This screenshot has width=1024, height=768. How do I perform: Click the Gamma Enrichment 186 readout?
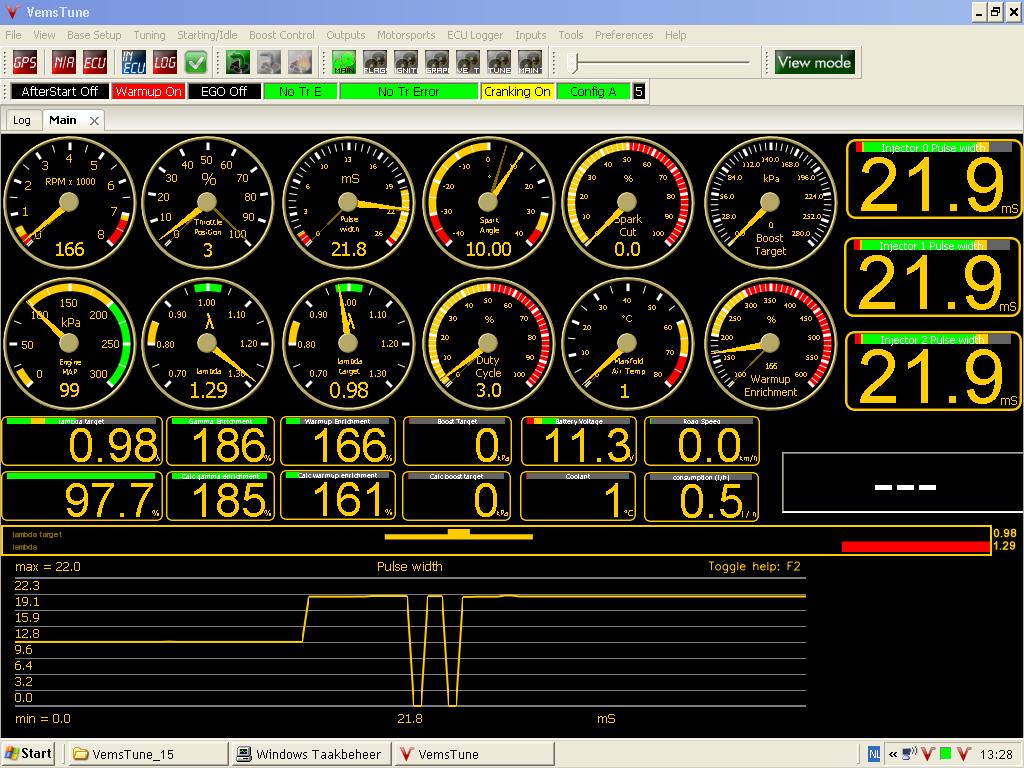tap(221, 441)
